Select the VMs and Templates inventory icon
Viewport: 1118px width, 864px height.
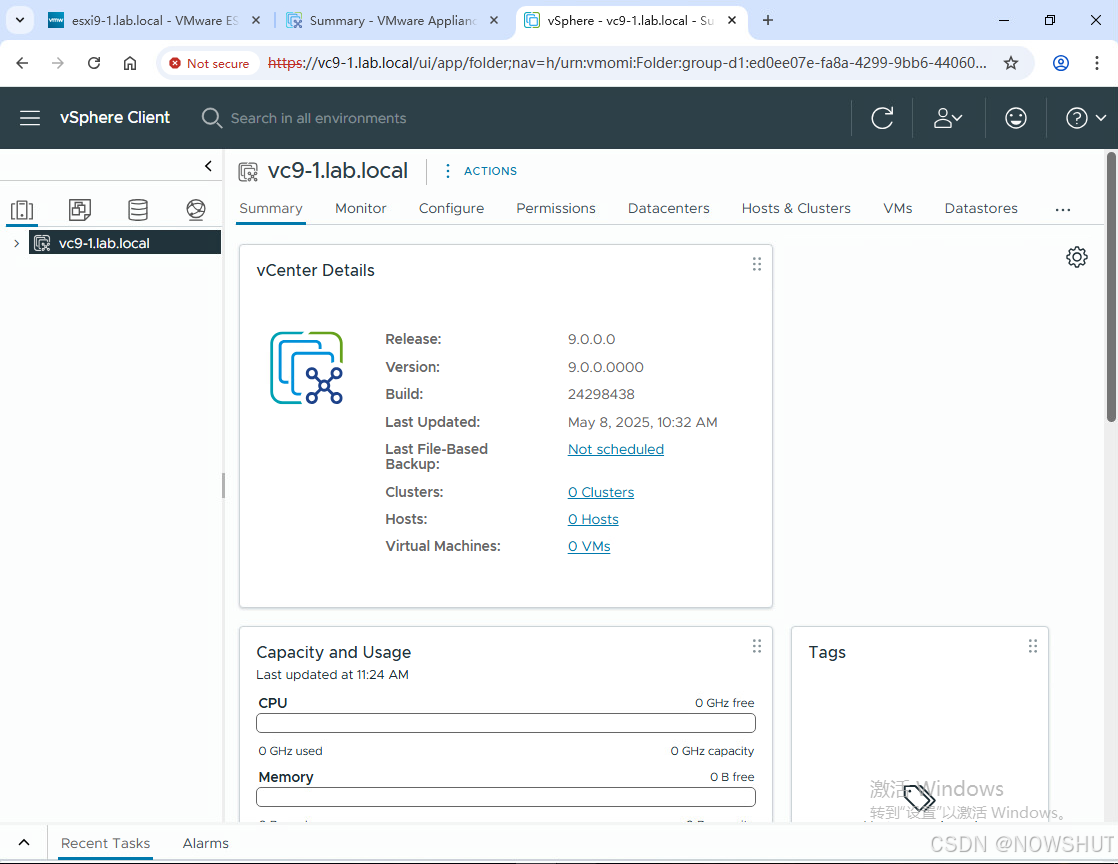(80, 210)
